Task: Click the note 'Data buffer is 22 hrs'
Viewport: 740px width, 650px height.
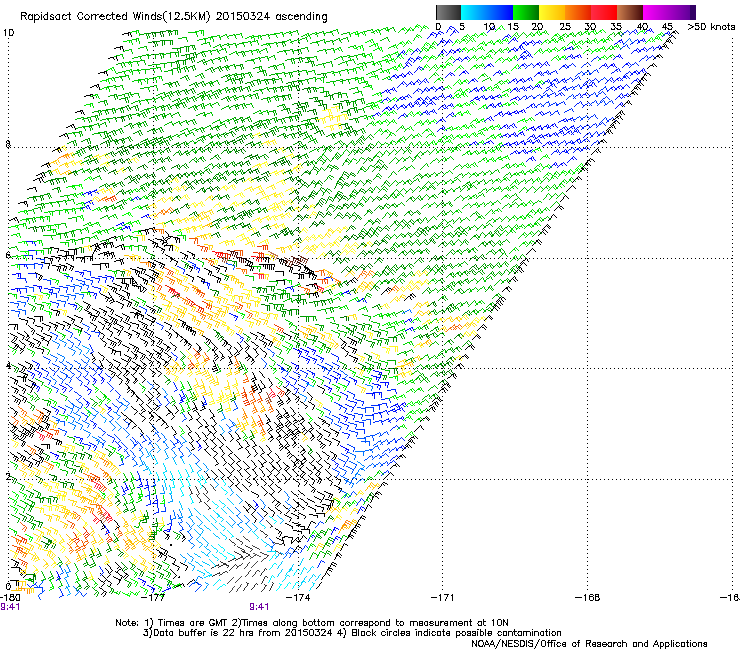Action: [x=204, y=633]
